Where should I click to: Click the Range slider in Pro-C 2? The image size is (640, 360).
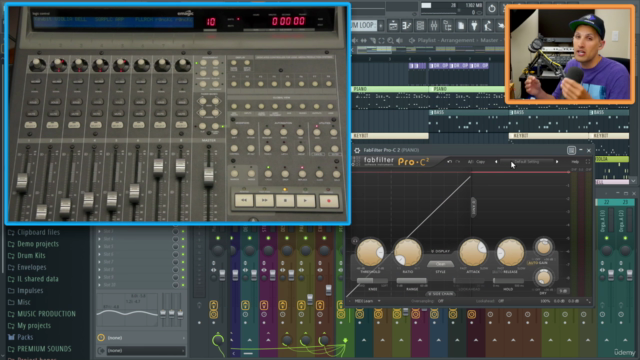point(412,281)
